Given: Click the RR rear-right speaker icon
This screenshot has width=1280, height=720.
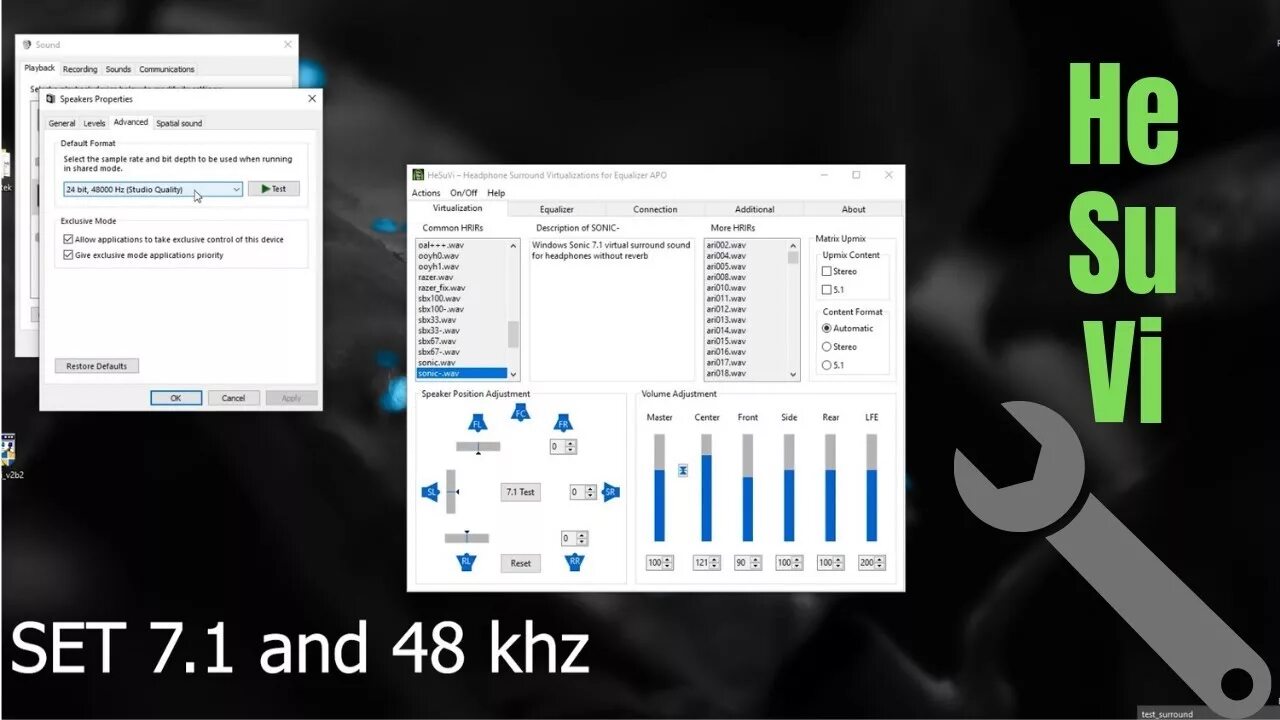Looking at the screenshot, I should (574, 562).
